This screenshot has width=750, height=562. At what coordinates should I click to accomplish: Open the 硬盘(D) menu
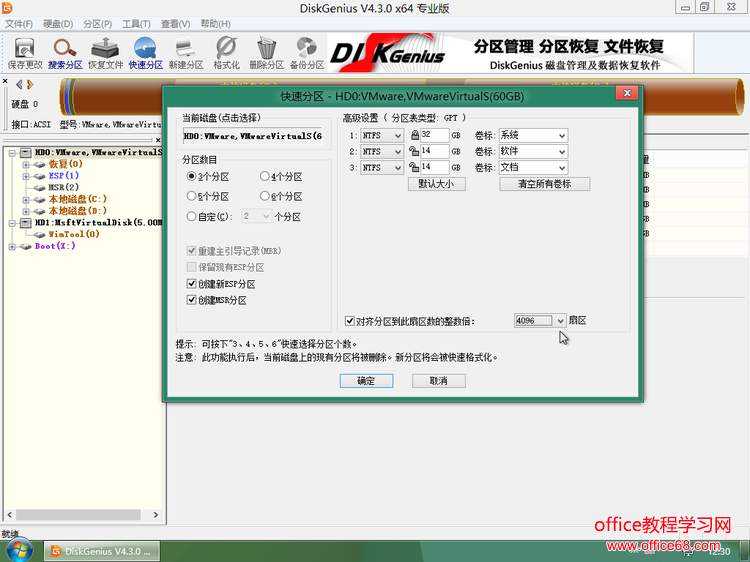click(58, 24)
